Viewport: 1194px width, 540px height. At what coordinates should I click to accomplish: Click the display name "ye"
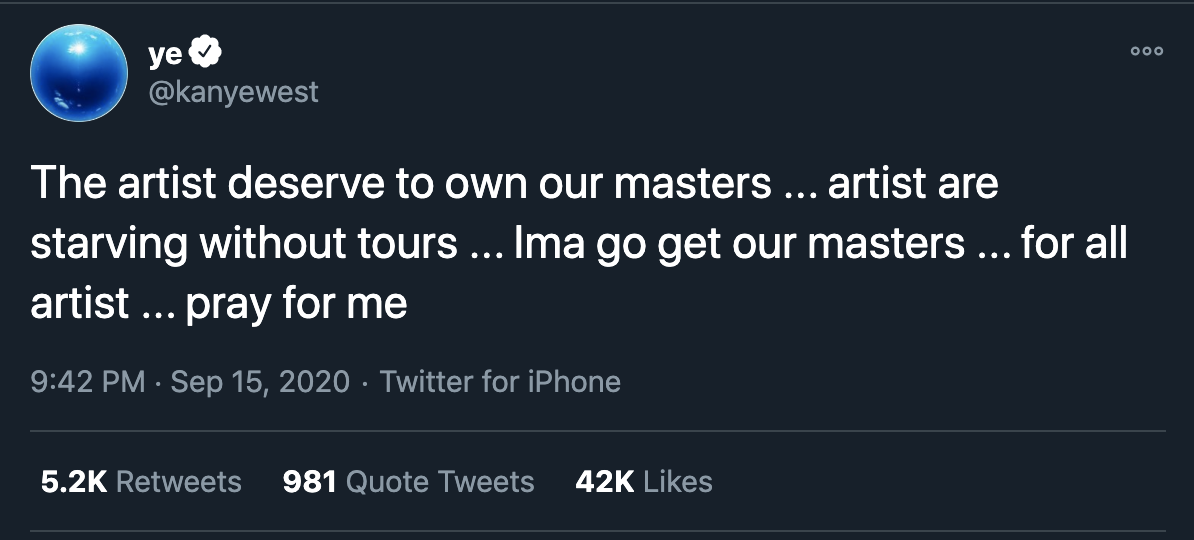[x=164, y=53]
